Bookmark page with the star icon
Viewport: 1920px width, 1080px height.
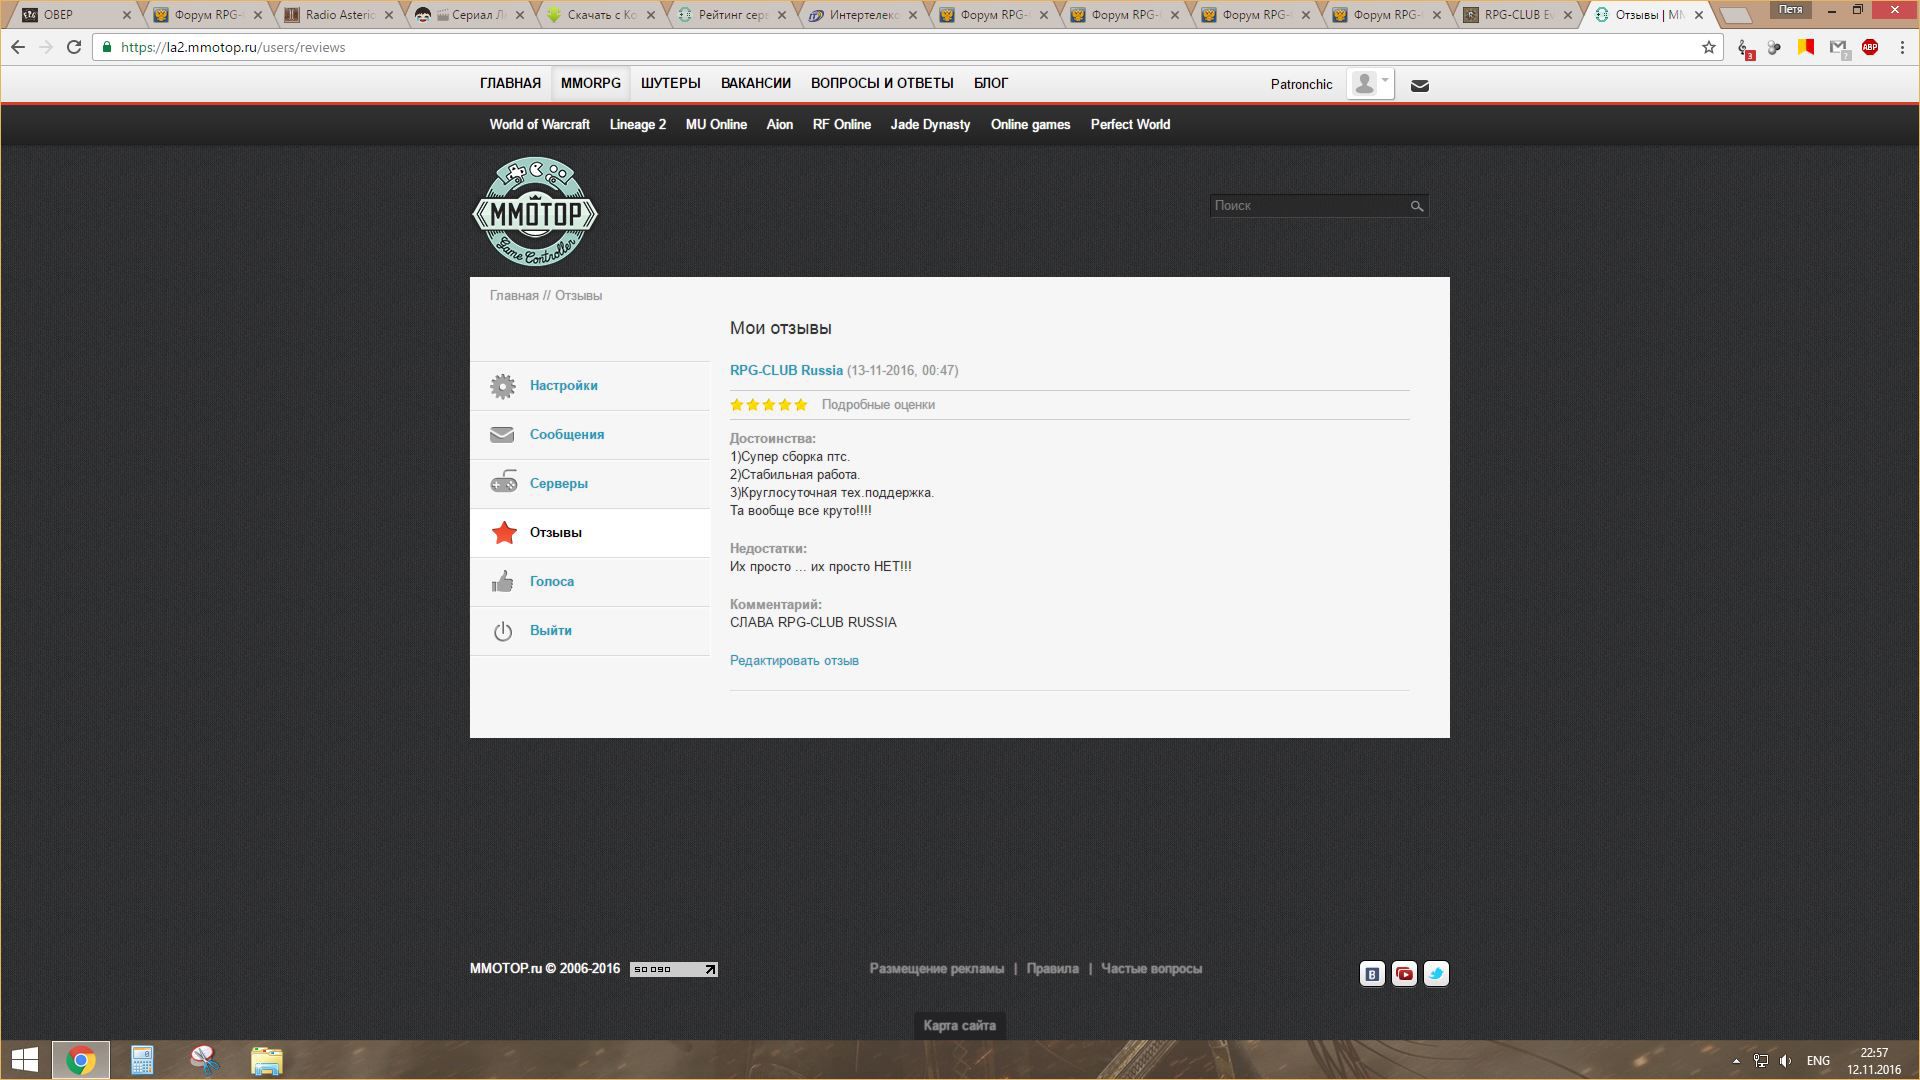(x=1709, y=47)
